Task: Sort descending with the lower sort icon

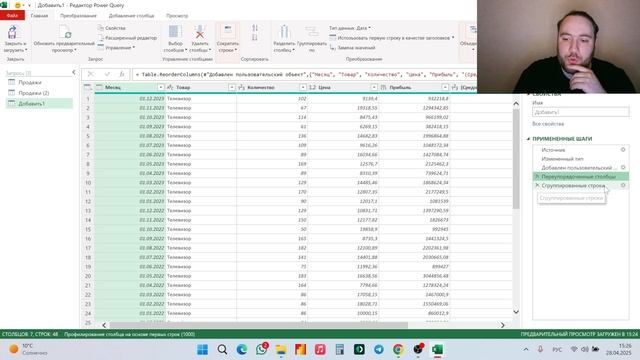Action: (255, 38)
